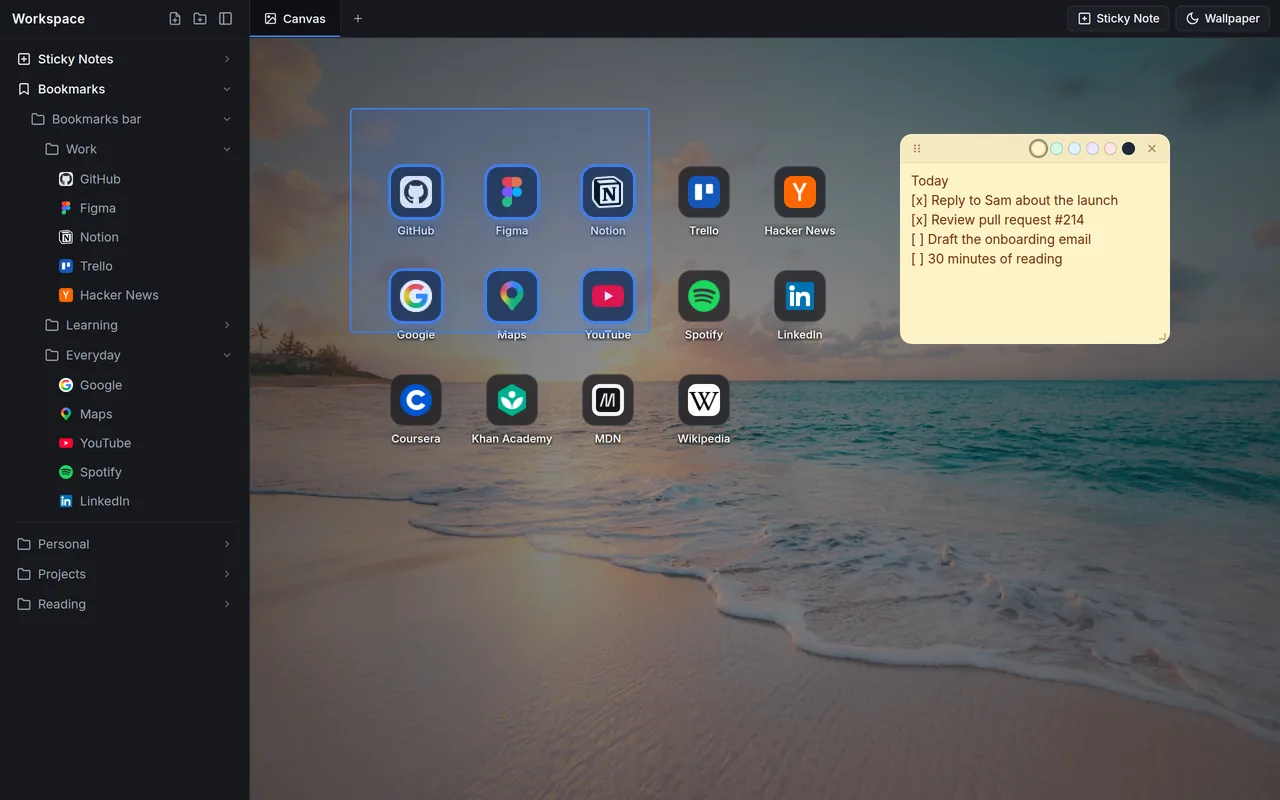This screenshot has width=1280, height=800.
Task: Open the Notion shortcut tile on the canvas
Action: pos(608,192)
